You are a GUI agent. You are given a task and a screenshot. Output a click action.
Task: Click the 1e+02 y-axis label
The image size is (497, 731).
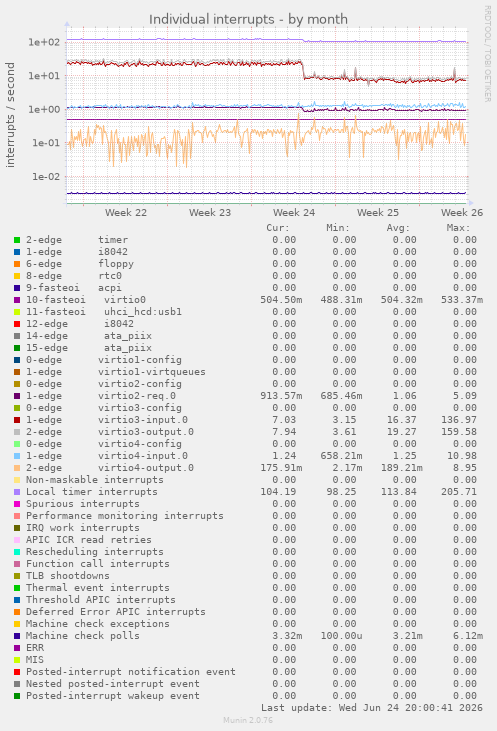pos(44,42)
